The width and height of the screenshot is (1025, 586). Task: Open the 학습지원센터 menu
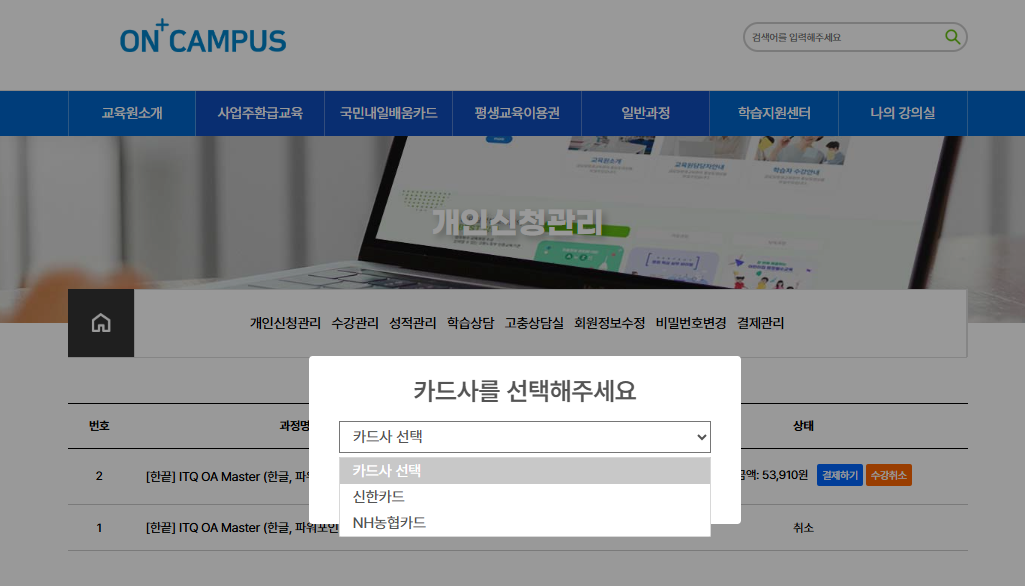click(x=774, y=113)
